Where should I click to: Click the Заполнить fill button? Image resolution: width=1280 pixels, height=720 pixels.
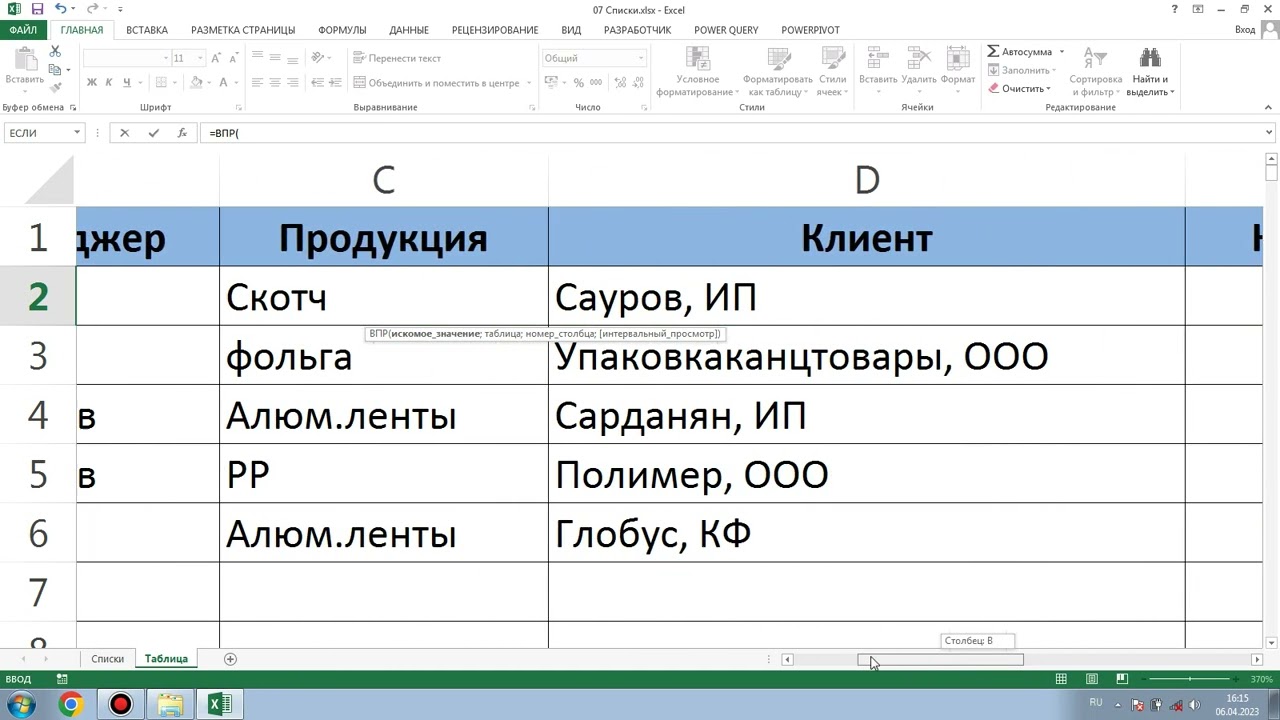coord(1019,70)
